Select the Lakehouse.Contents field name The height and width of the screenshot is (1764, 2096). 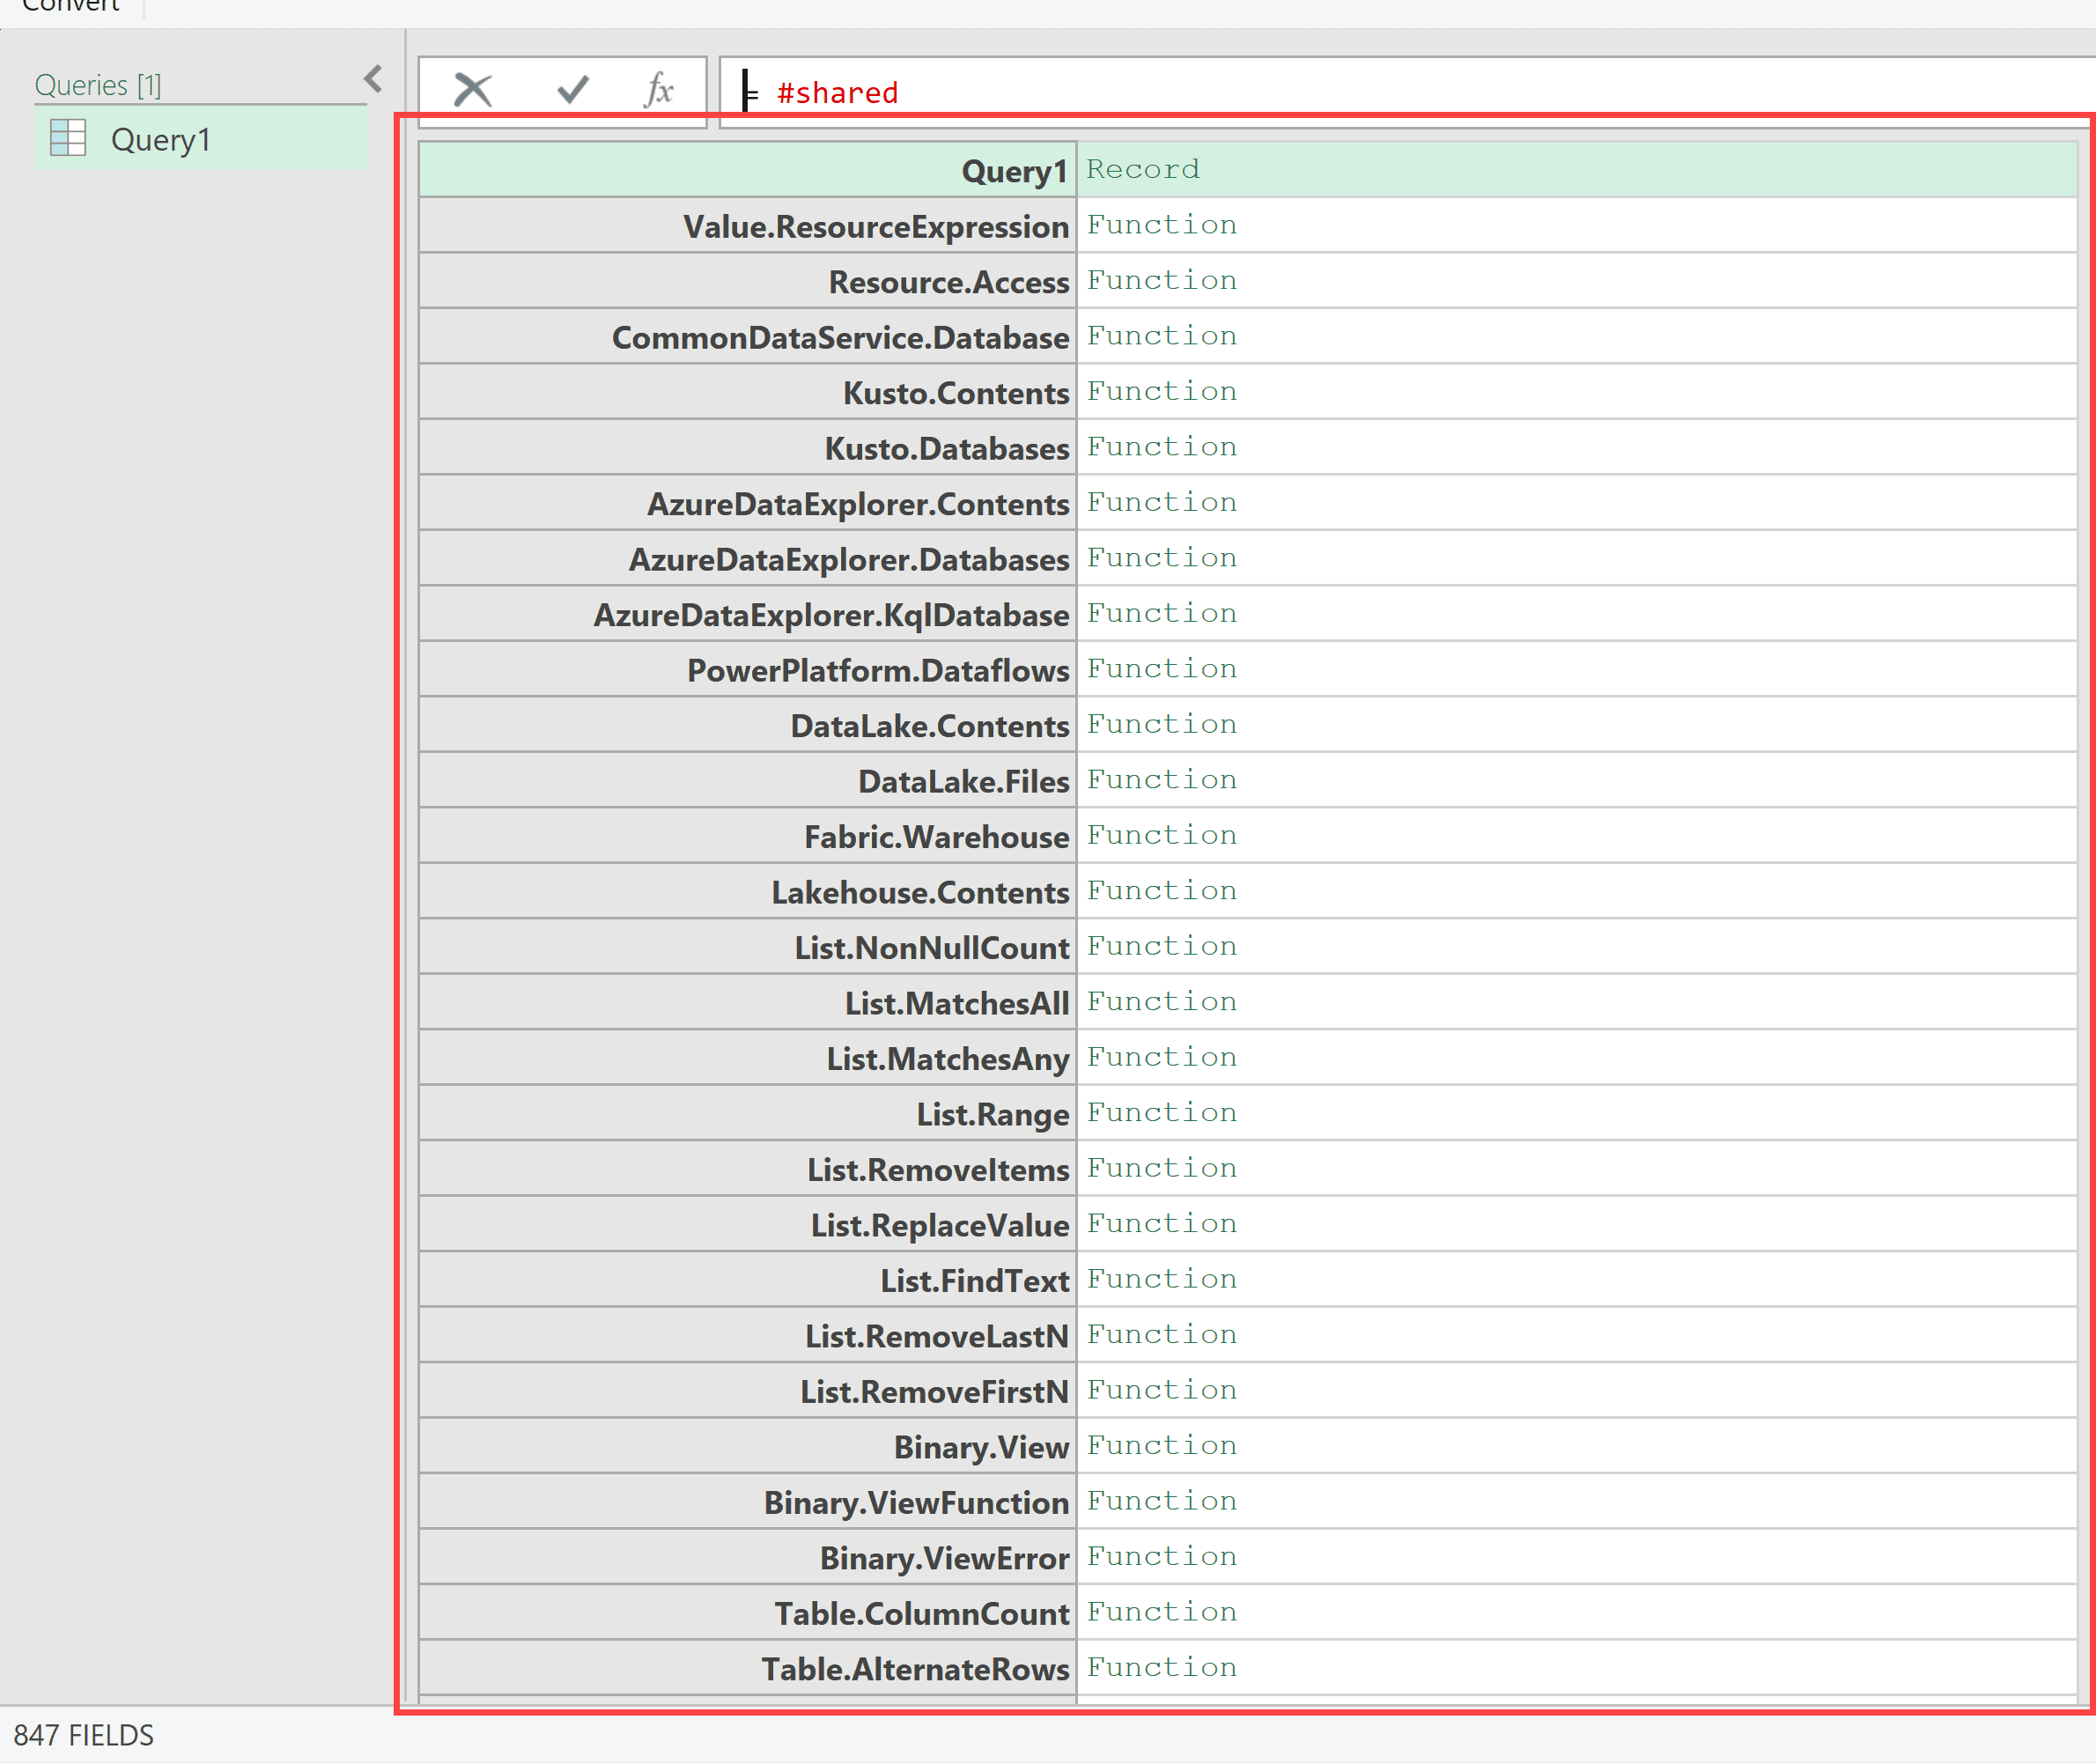click(x=747, y=892)
